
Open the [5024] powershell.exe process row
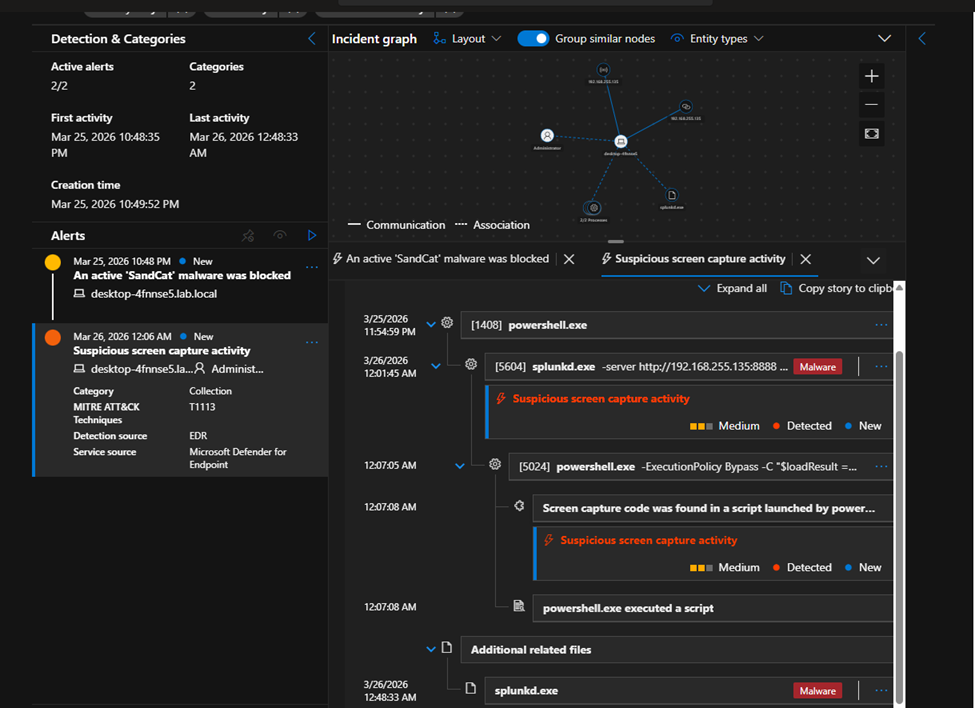(x=701, y=467)
